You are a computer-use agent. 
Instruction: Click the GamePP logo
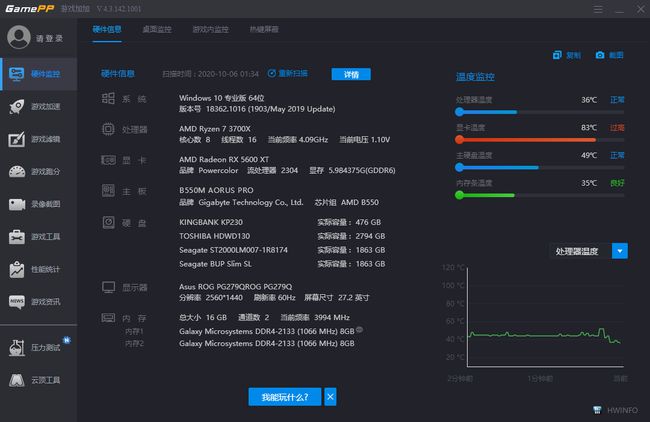(29, 9)
